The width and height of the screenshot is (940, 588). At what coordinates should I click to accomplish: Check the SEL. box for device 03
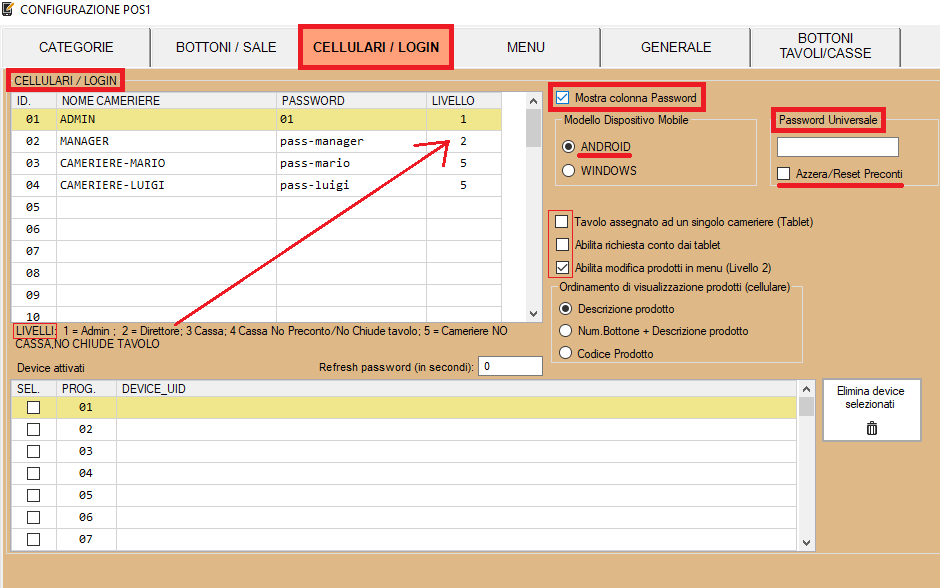34,451
